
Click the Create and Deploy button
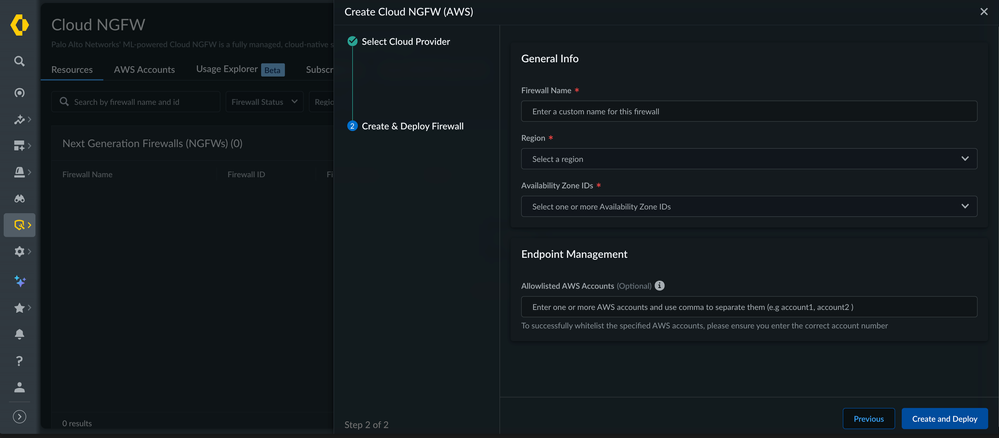click(x=945, y=419)
